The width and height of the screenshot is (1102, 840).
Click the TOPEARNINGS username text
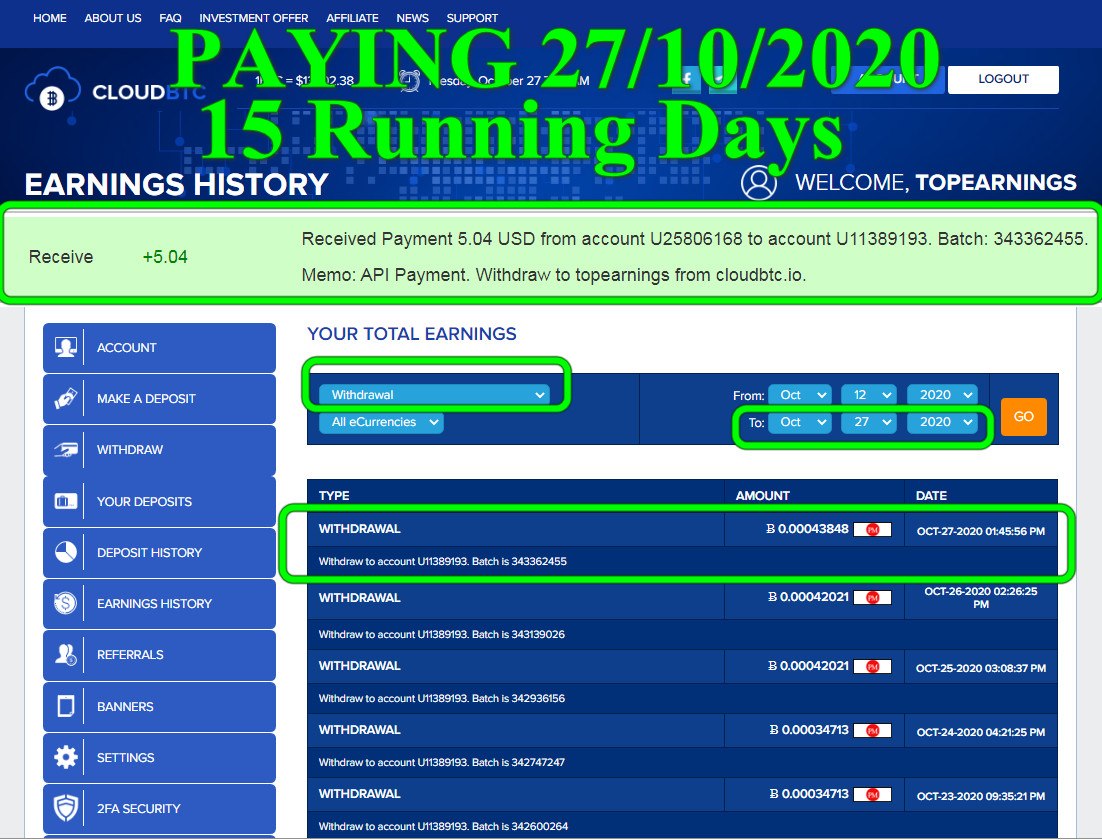[995, 183]
